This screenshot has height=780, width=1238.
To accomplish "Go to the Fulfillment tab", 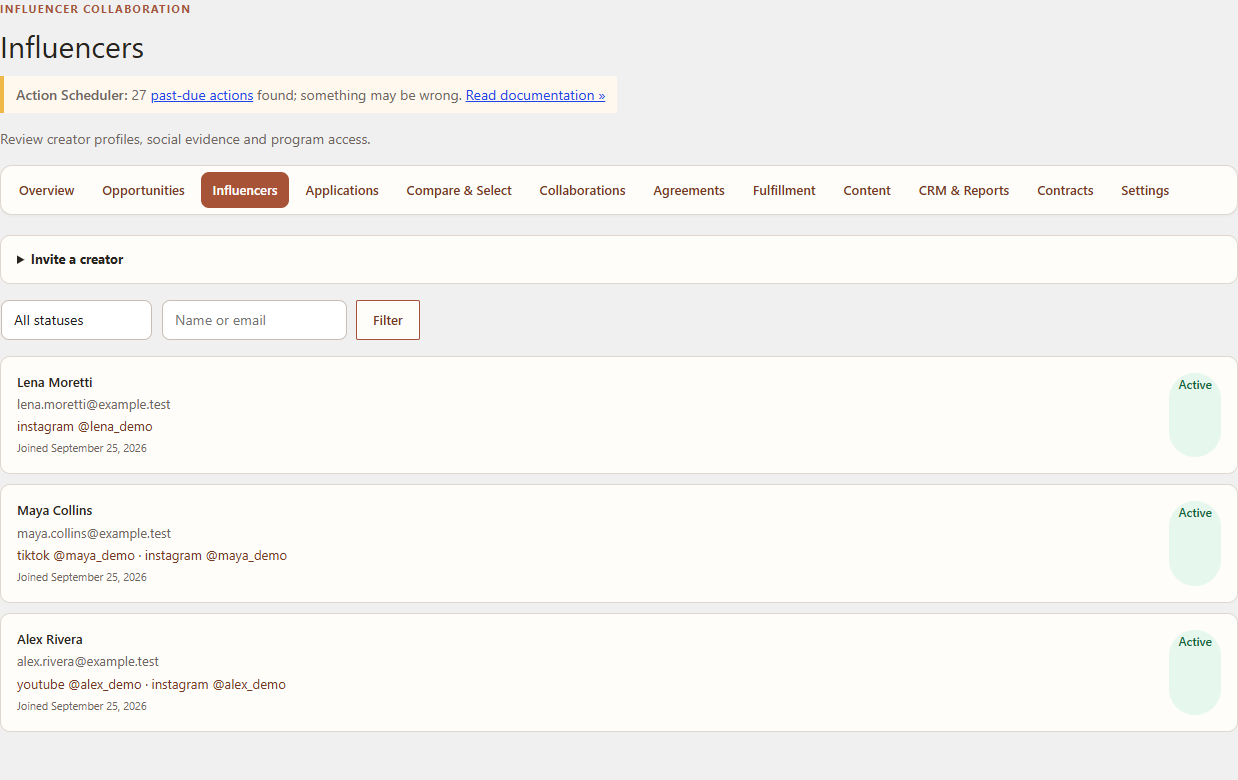I will (x=784, y=190).
